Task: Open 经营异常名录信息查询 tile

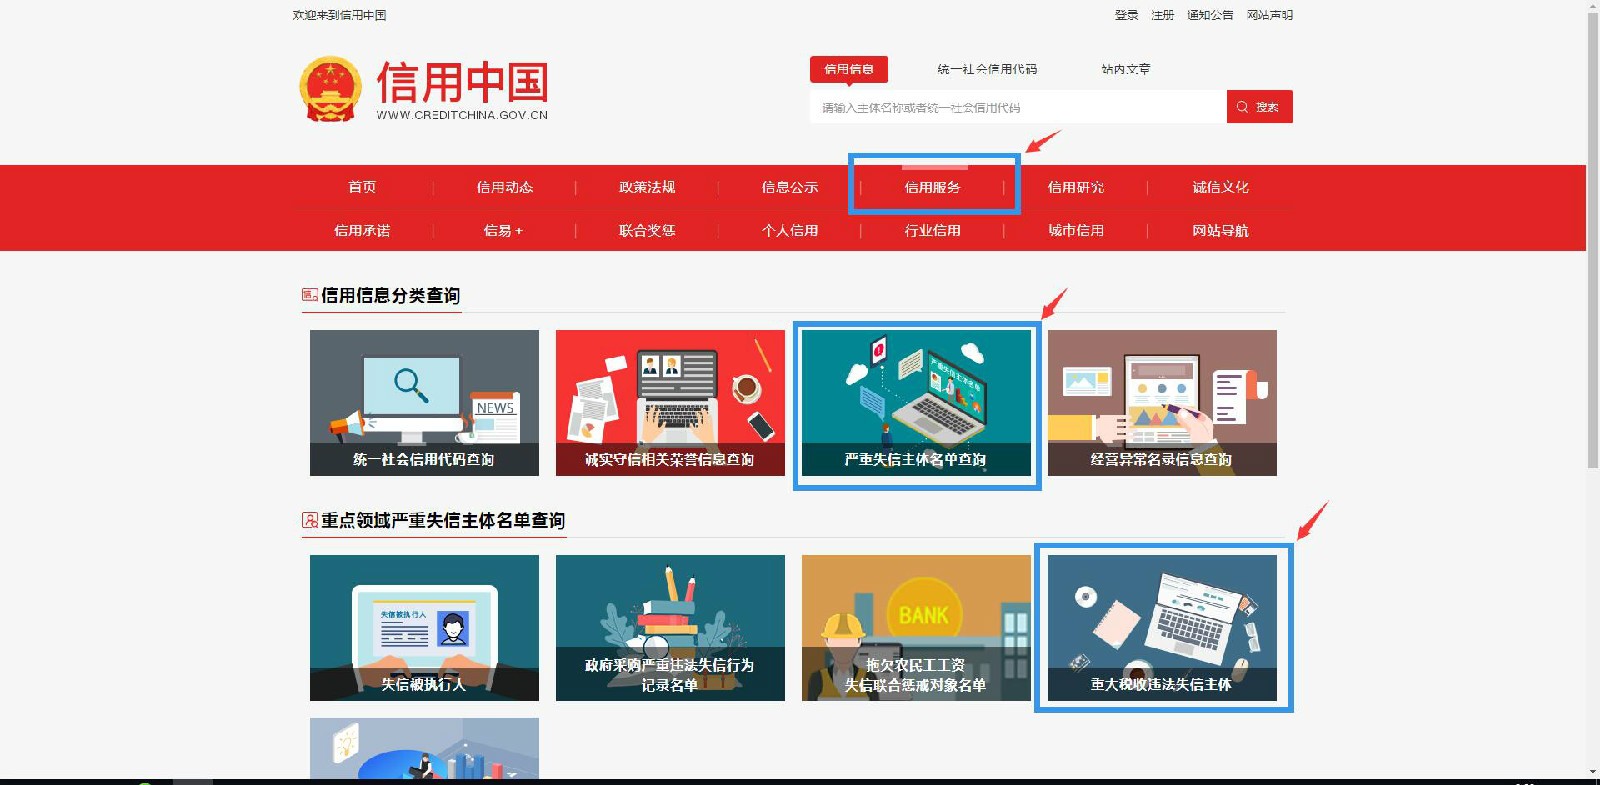Action: click(1162, 403)
